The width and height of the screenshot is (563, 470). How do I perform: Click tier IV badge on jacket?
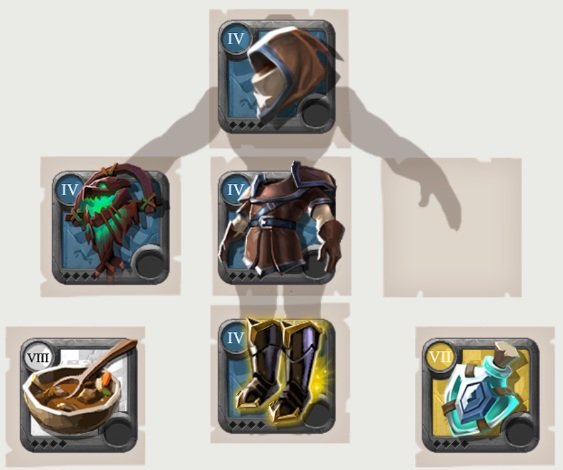236,189
